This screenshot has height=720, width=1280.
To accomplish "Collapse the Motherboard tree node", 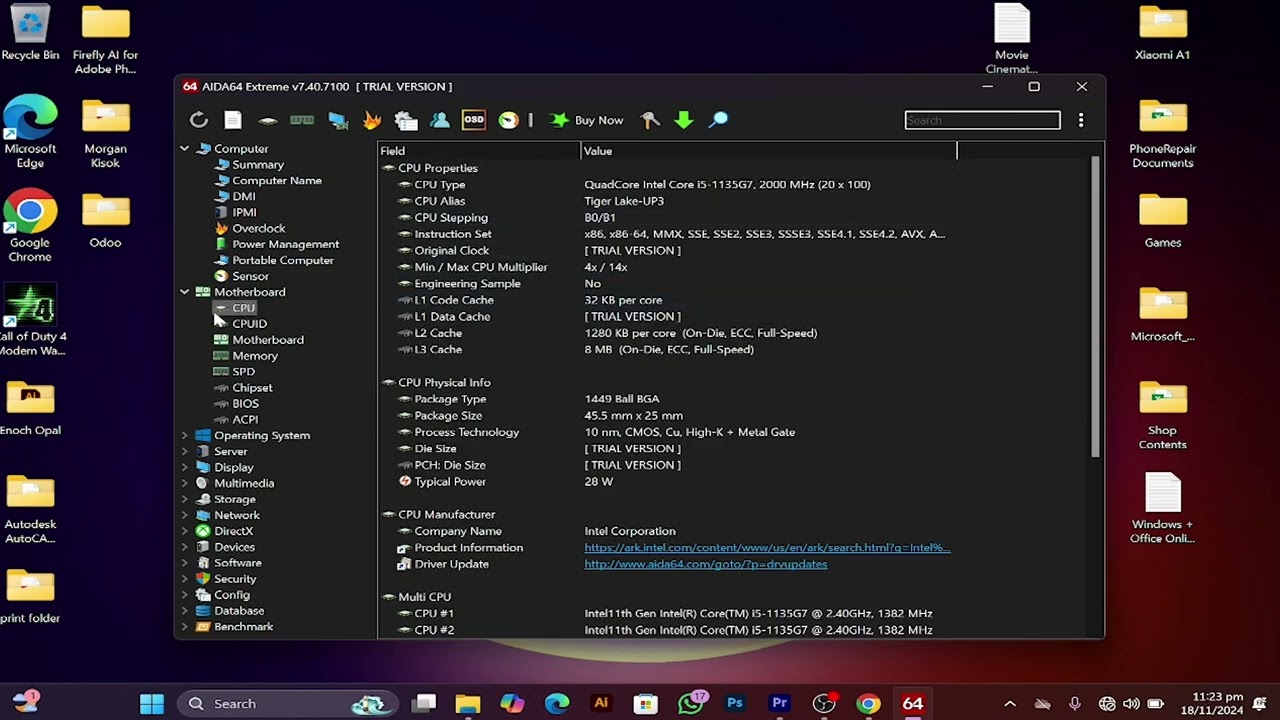I will (184, 292).
